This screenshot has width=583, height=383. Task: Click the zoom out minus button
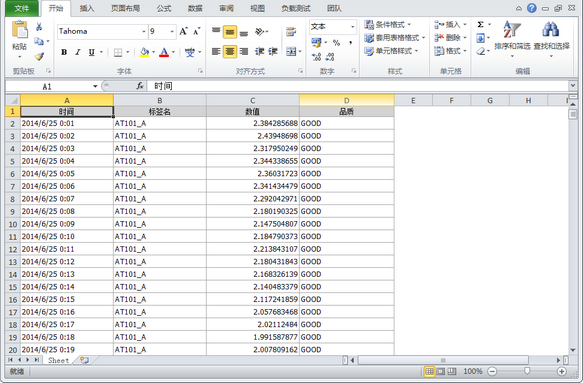click(x=492, y=371)
